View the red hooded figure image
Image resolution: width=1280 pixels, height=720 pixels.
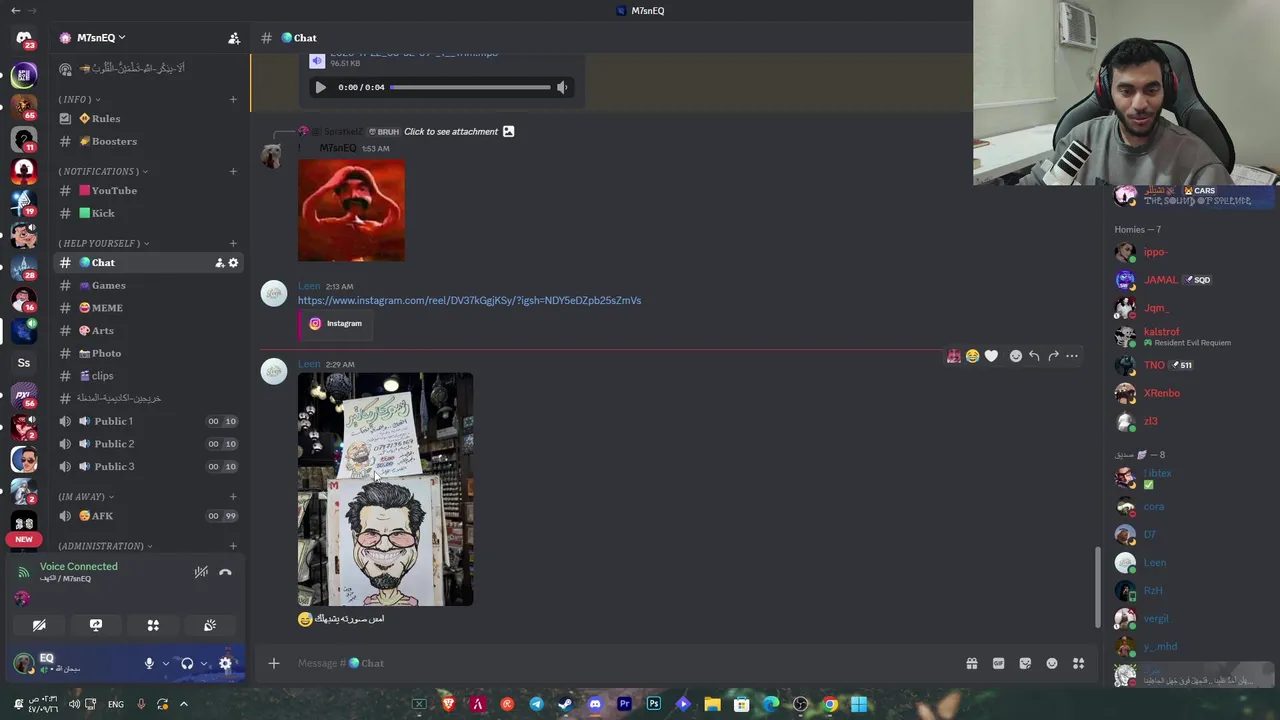coord(351,210)
